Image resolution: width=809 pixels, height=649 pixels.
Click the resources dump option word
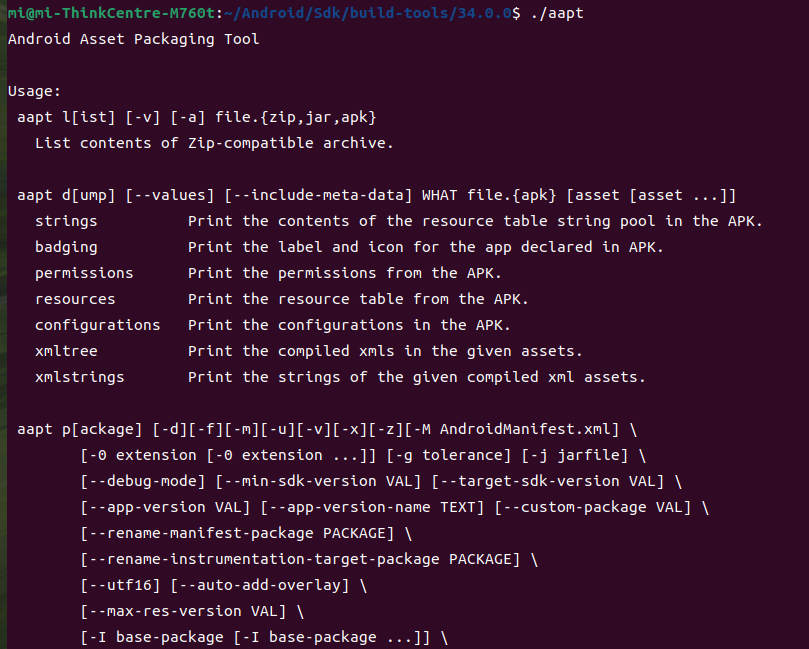tap(75, 299)
